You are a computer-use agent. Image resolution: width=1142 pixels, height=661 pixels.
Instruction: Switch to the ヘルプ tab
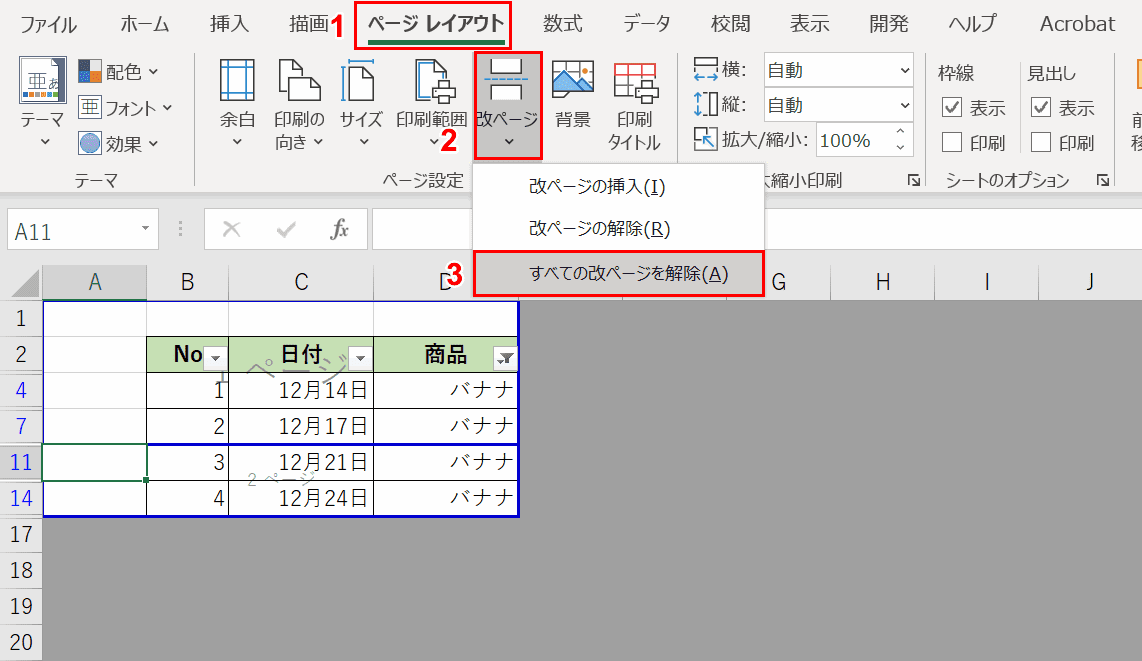click(x=972, y=24)
